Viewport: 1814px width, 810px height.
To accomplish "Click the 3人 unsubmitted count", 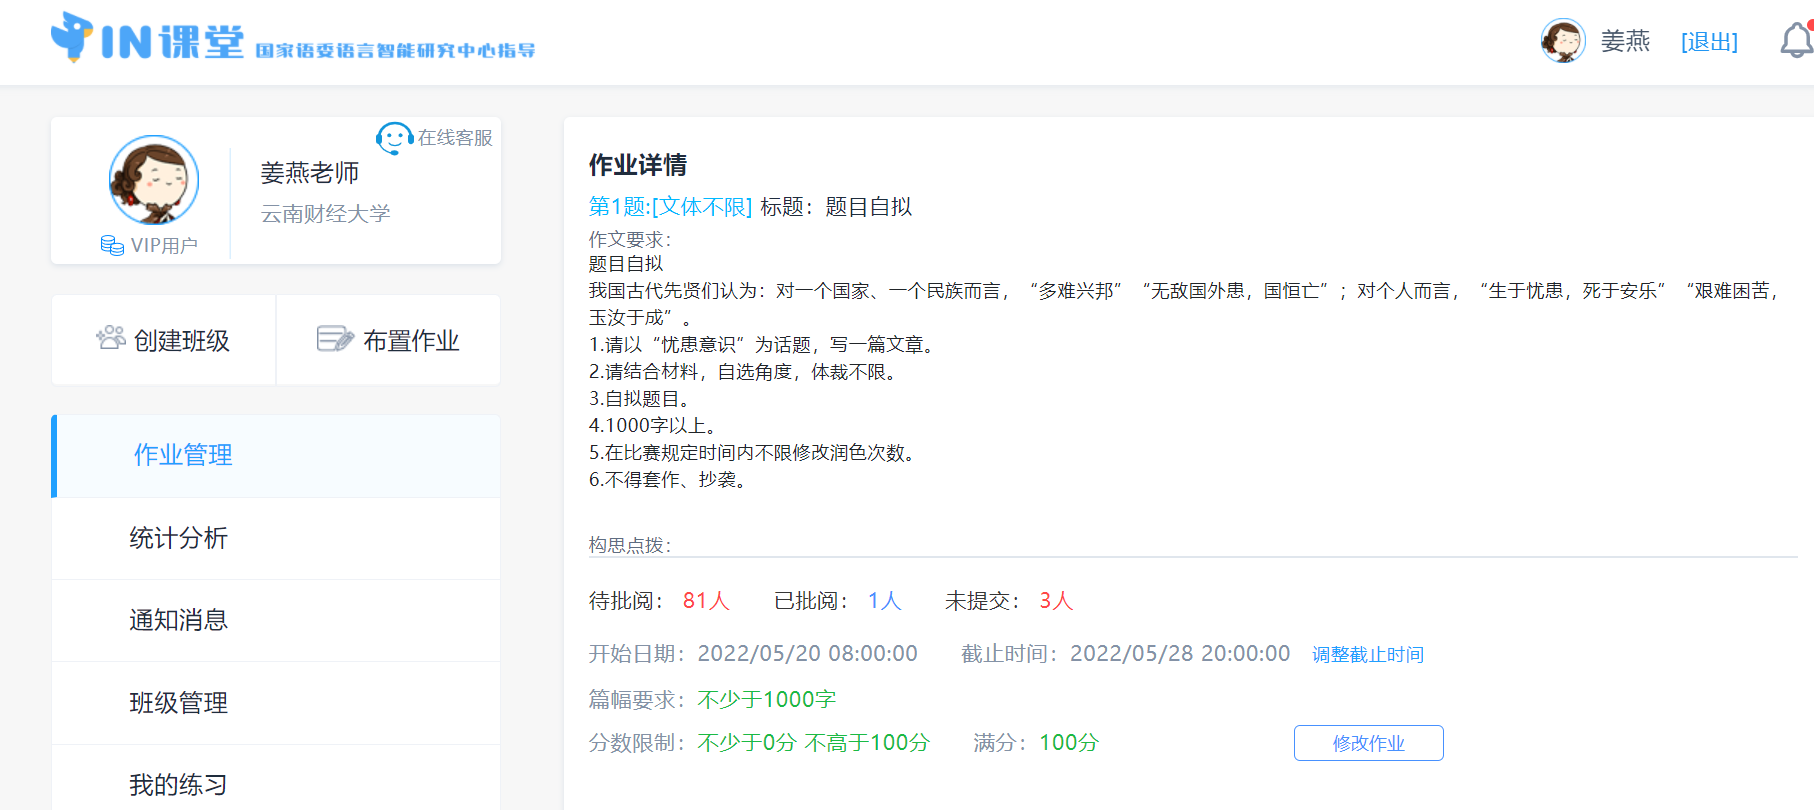I will [x=1055, y=601].
